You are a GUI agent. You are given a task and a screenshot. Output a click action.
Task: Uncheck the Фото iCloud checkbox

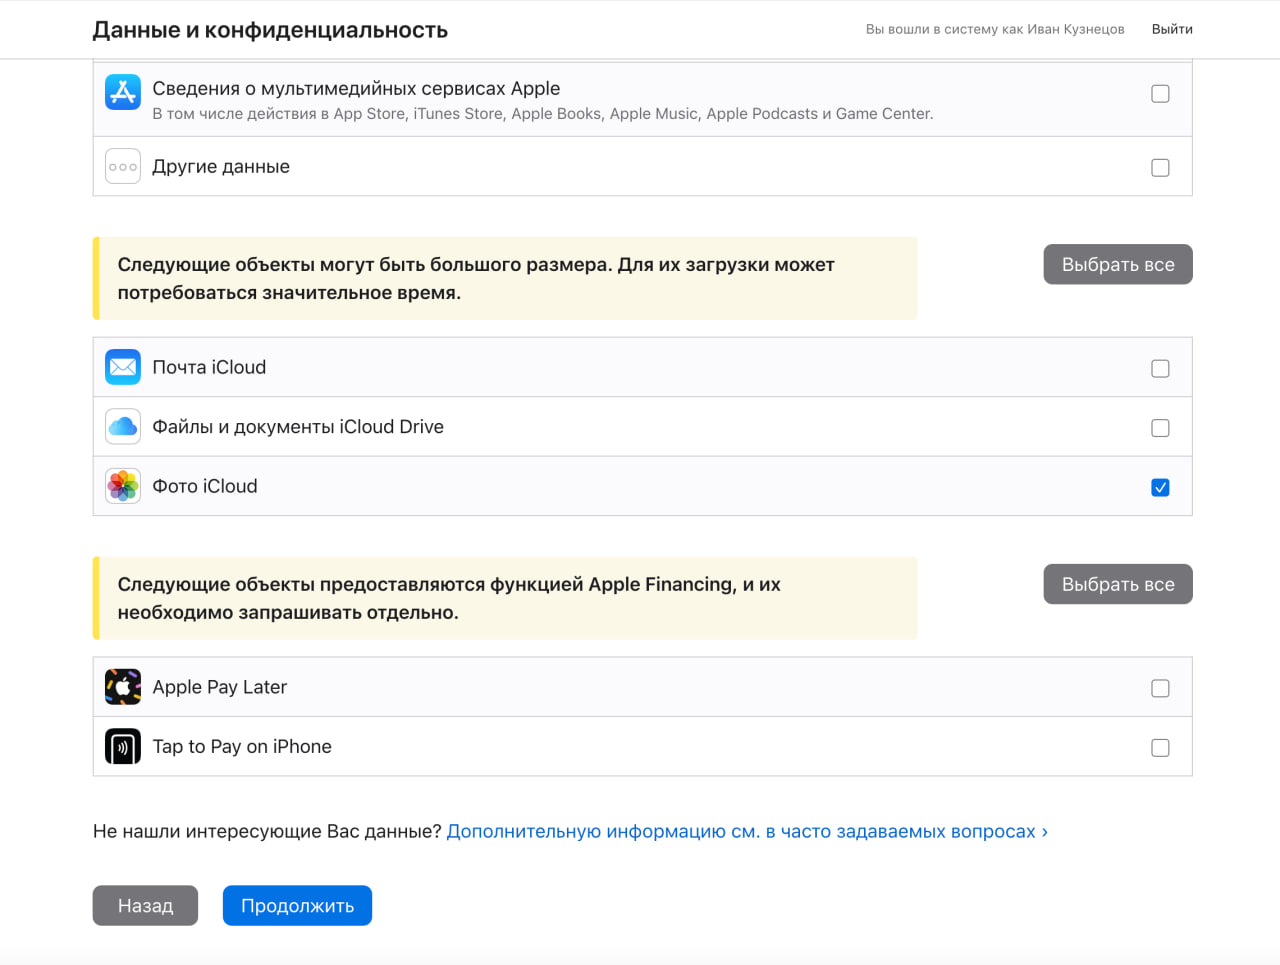click(1160, 487)
